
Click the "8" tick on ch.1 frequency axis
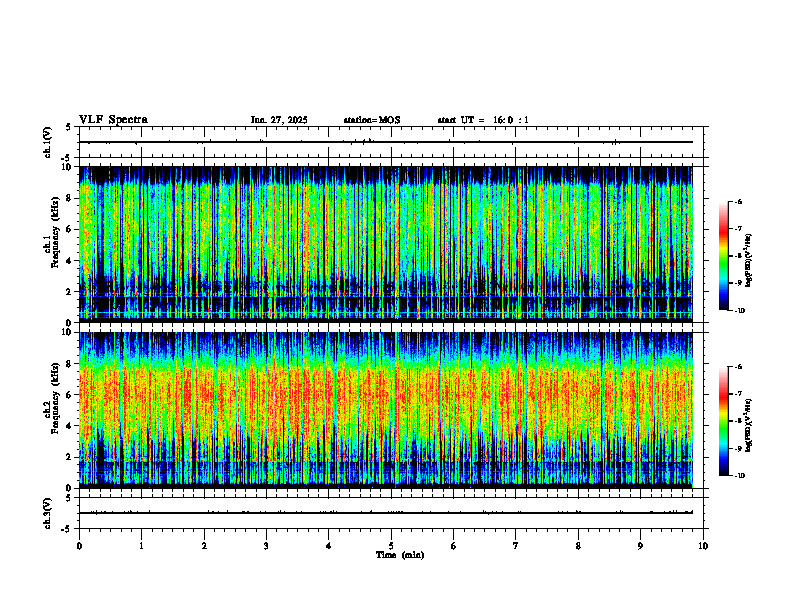click(70, 198)
